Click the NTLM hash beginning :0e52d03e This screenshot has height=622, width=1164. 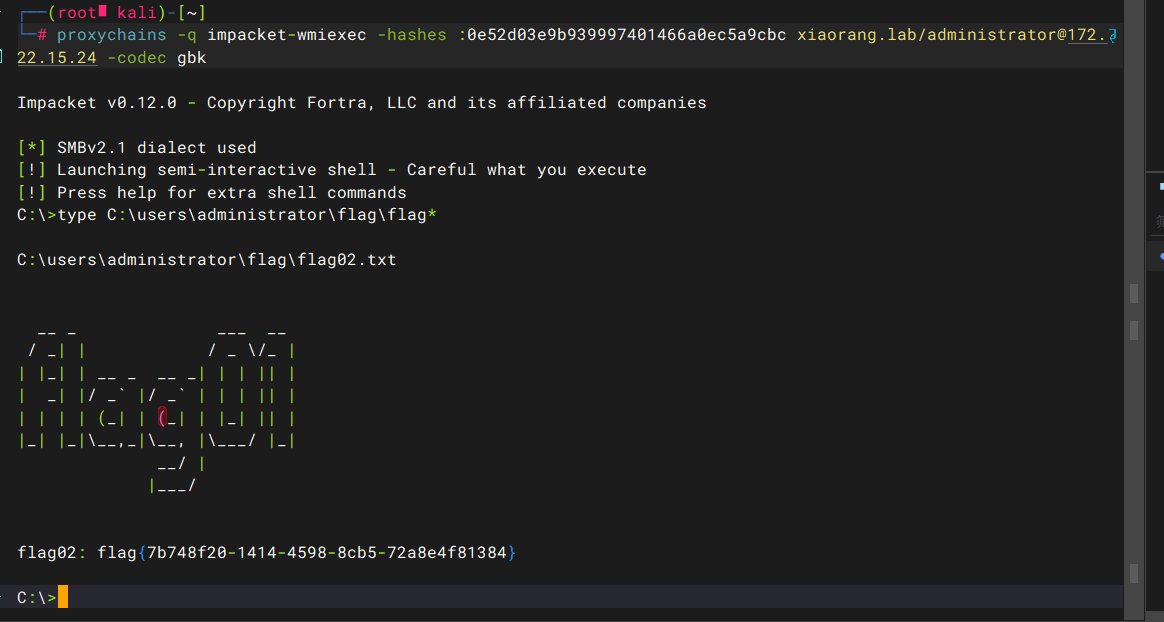(622, 35)
